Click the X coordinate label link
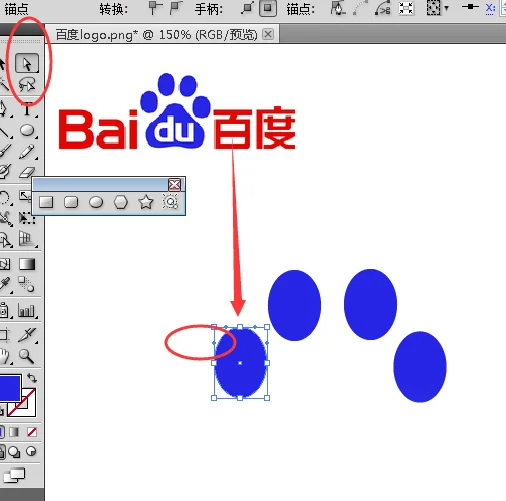 [490, 8]
